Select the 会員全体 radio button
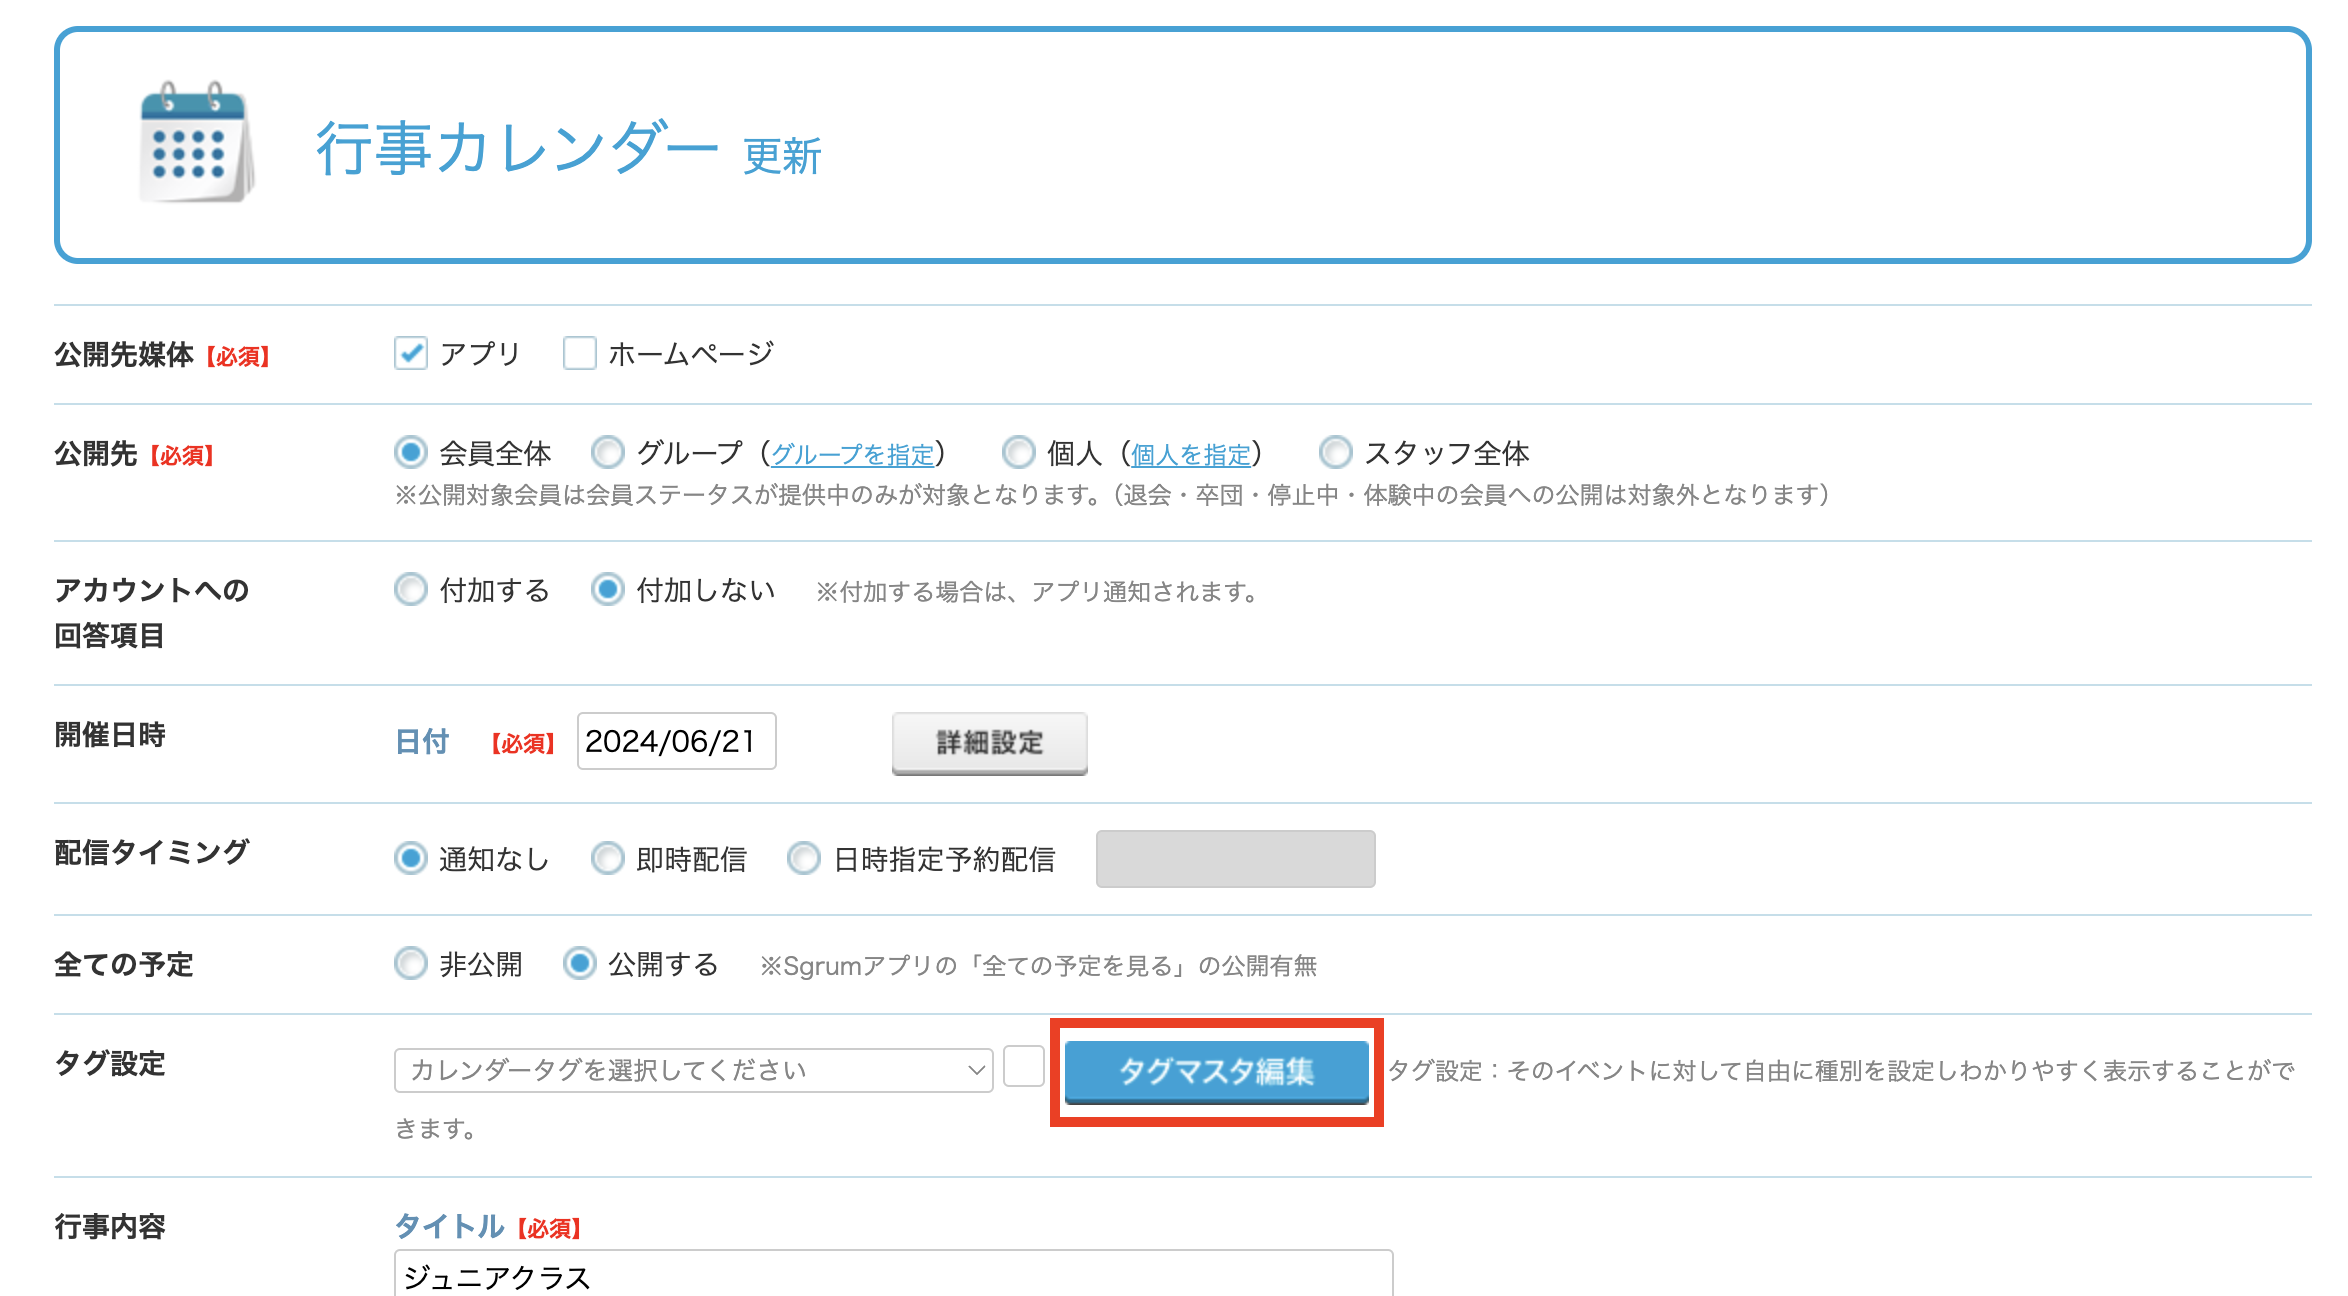 (411, 453)
